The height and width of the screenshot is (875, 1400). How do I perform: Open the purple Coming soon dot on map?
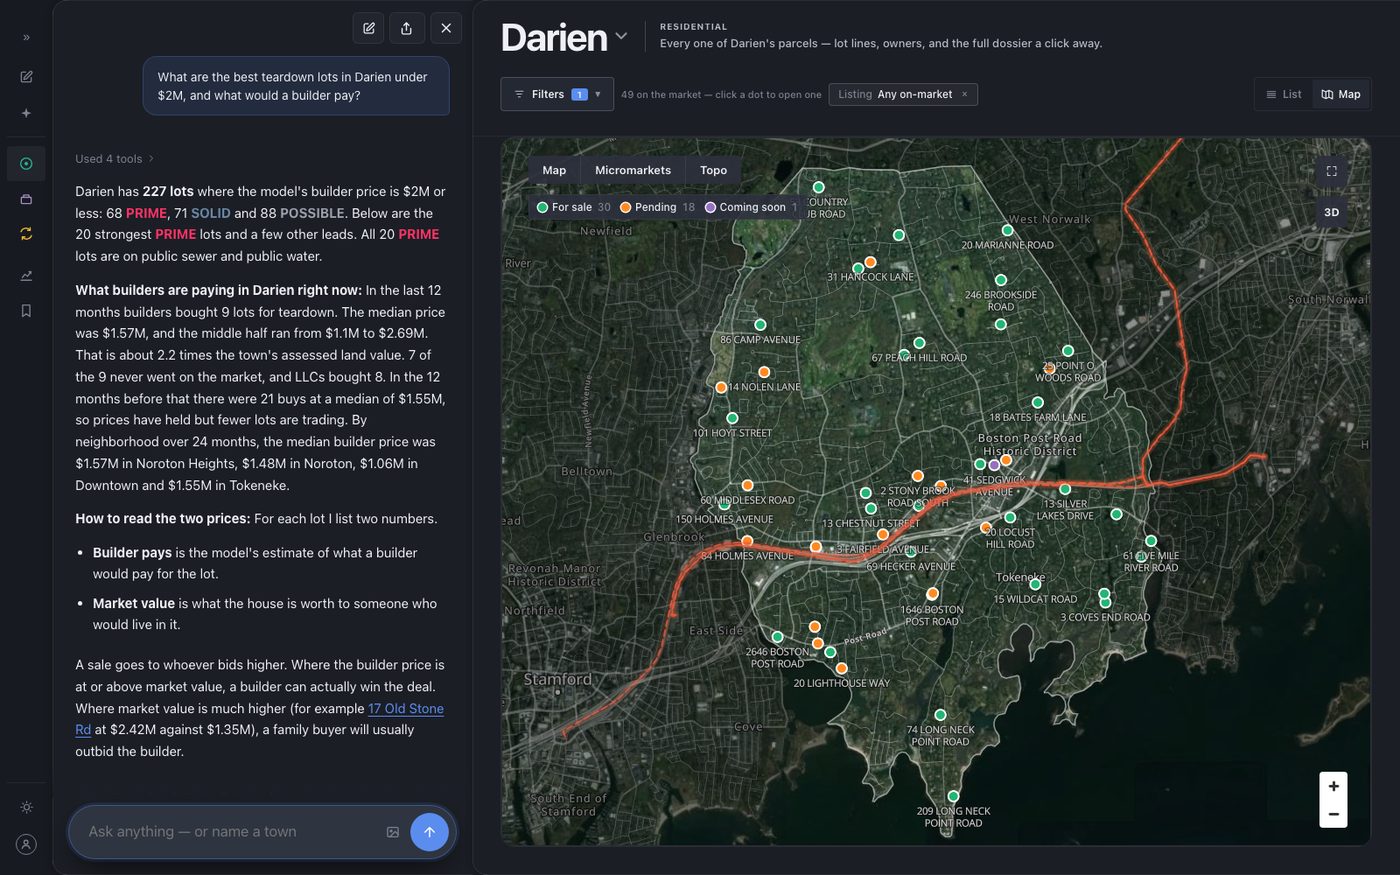(994, 465)
